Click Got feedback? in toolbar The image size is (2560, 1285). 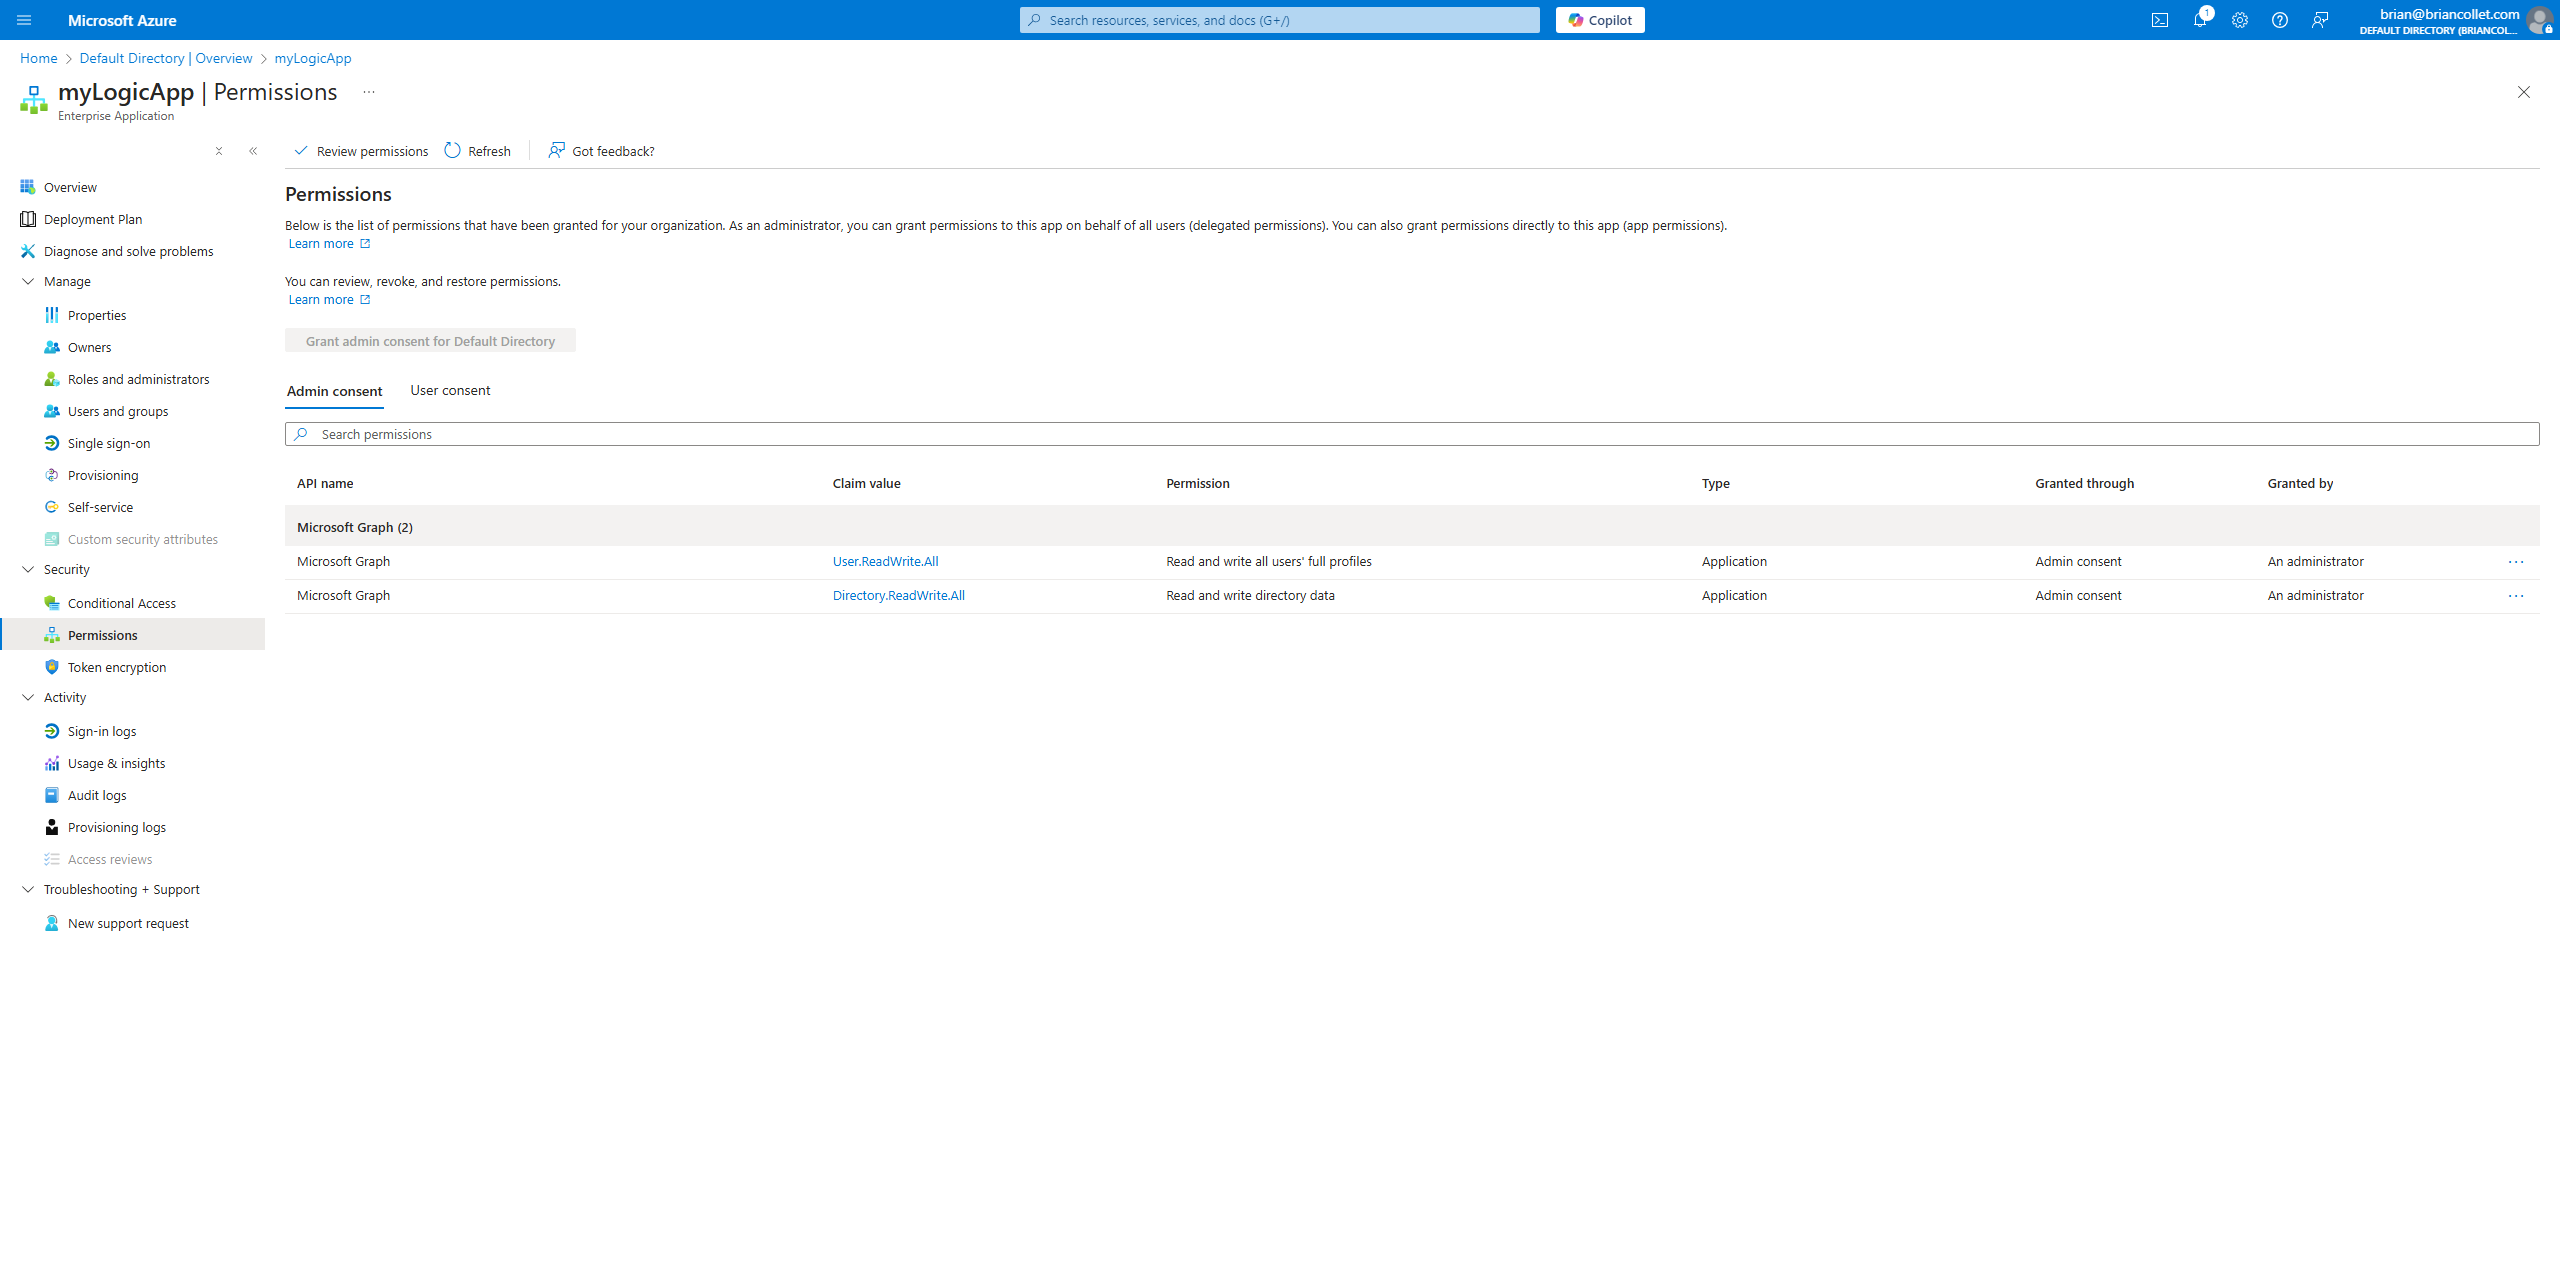pyautogui.click(x=601, y=151)
